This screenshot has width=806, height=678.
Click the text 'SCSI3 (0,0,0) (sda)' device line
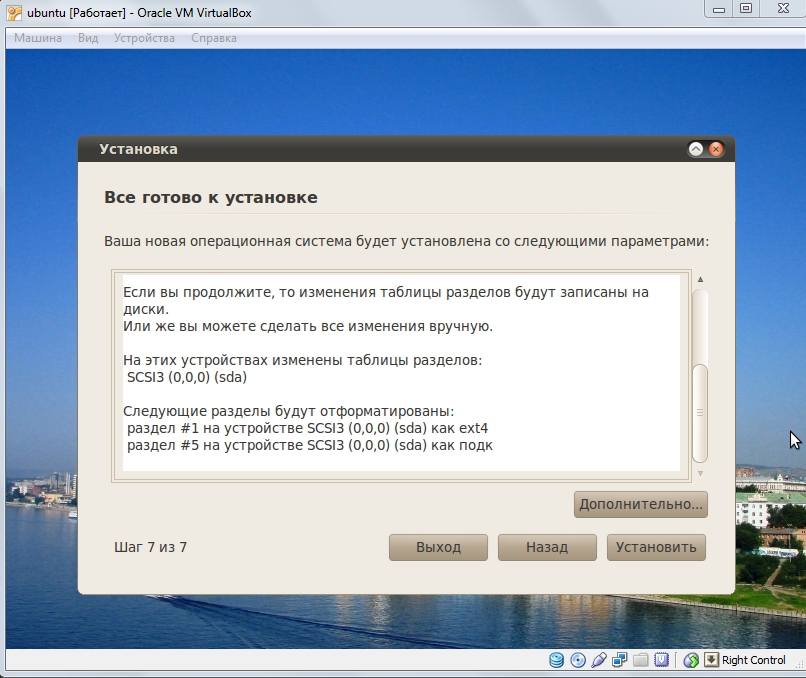(x=187, y=377)
